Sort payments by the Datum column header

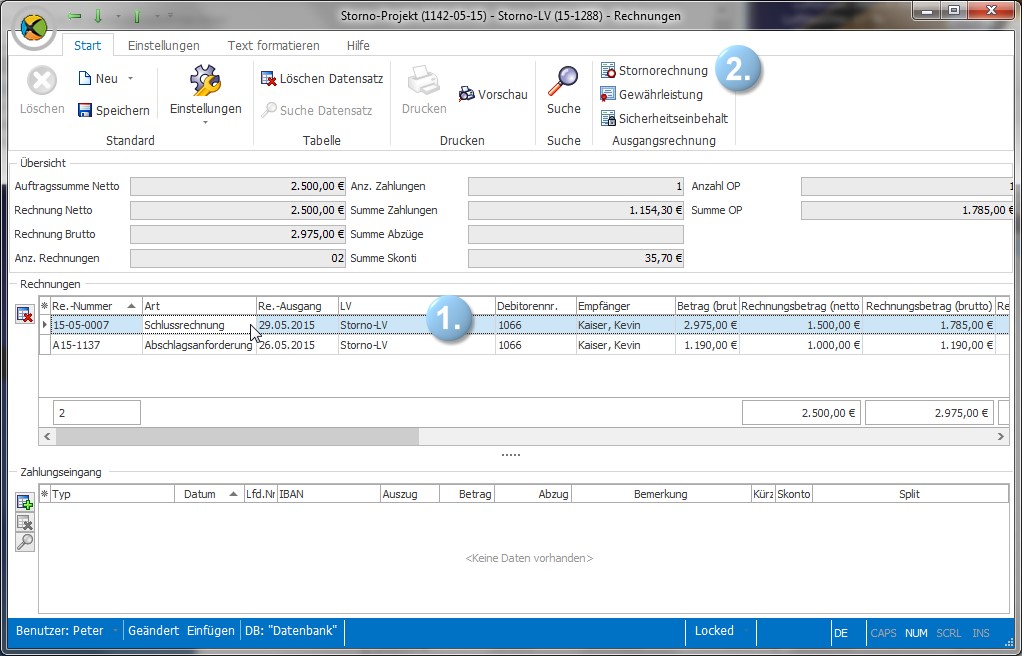click(x=209, y=494)
